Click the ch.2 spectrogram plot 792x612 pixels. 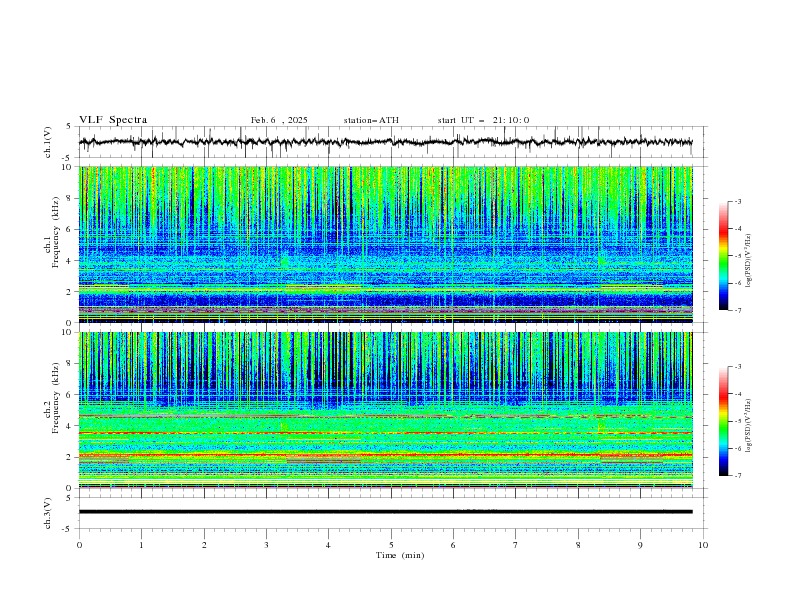coord(386,410)
